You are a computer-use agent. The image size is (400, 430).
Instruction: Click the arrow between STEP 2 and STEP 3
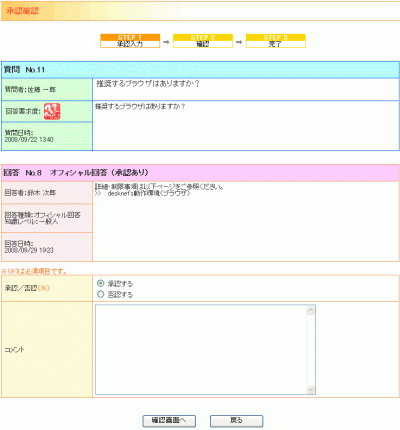pos(239,42)
